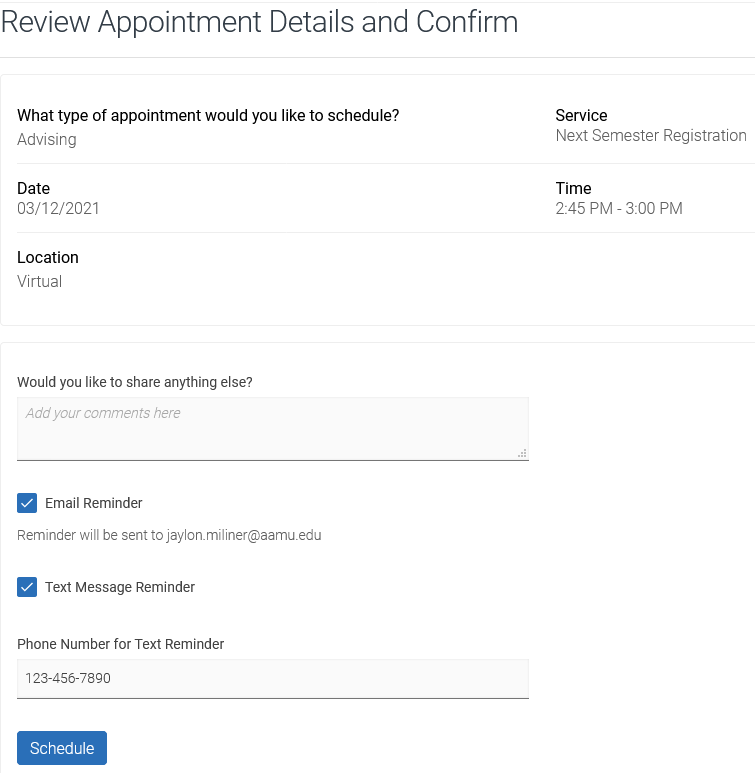Click the Review Appointment Details heading

[x=260, y=22]
